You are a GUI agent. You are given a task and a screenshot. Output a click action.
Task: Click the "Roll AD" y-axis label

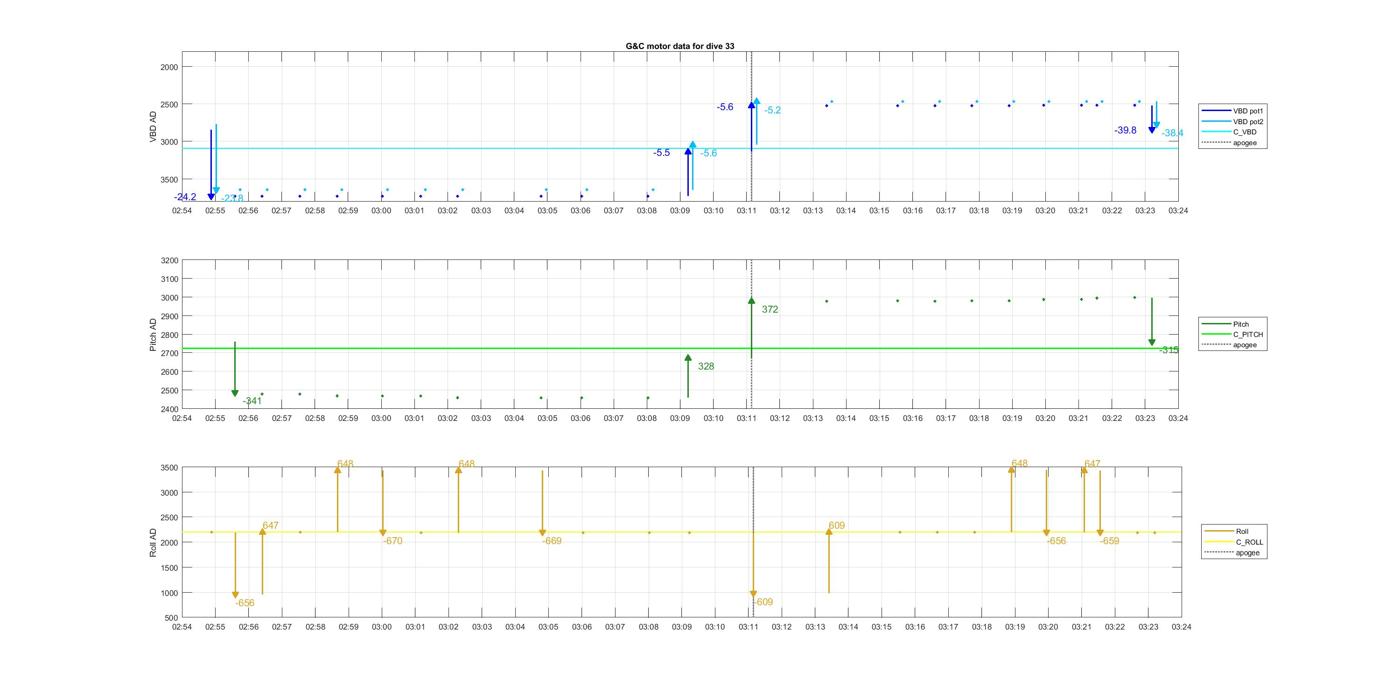point(153,542)
